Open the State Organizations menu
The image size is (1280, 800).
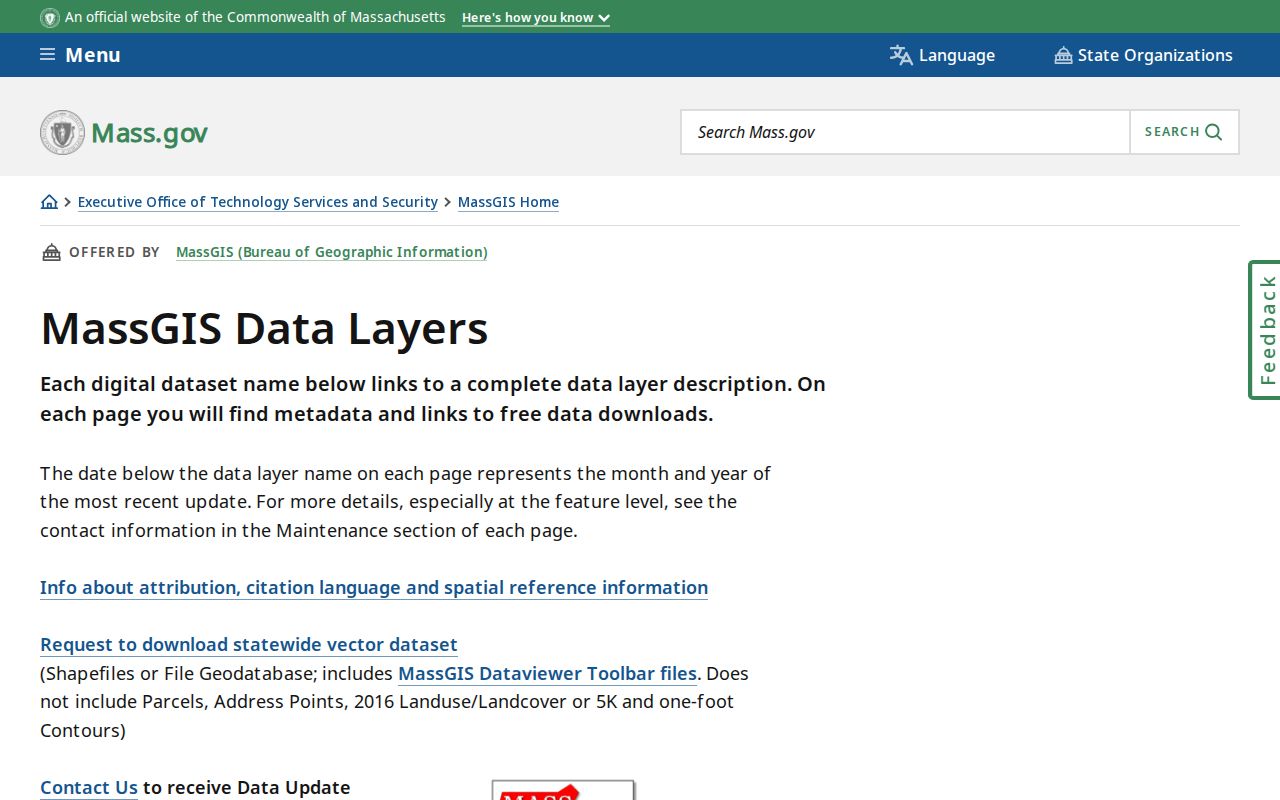(1143, 55)
